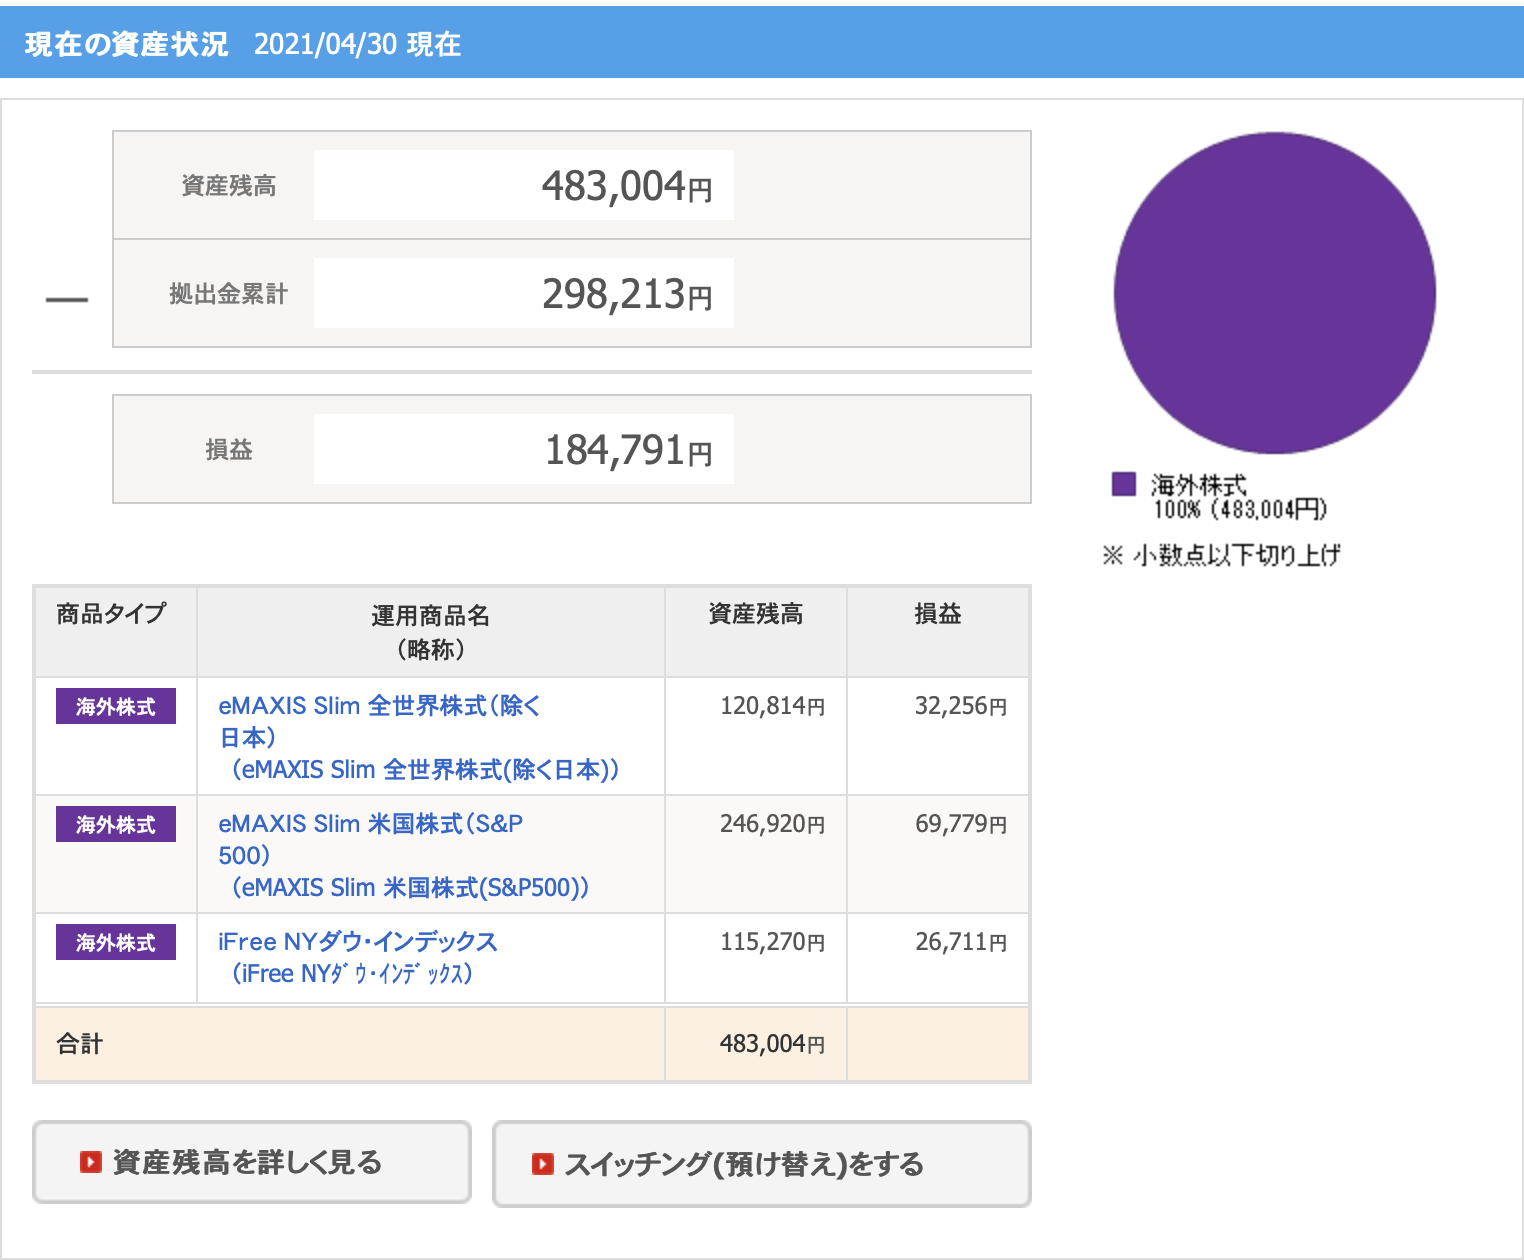Open eMAXIS Slim 米国株式(S&P500) fund link
The height and width of the screenshot is (1260, 1524).
(404, 856)
